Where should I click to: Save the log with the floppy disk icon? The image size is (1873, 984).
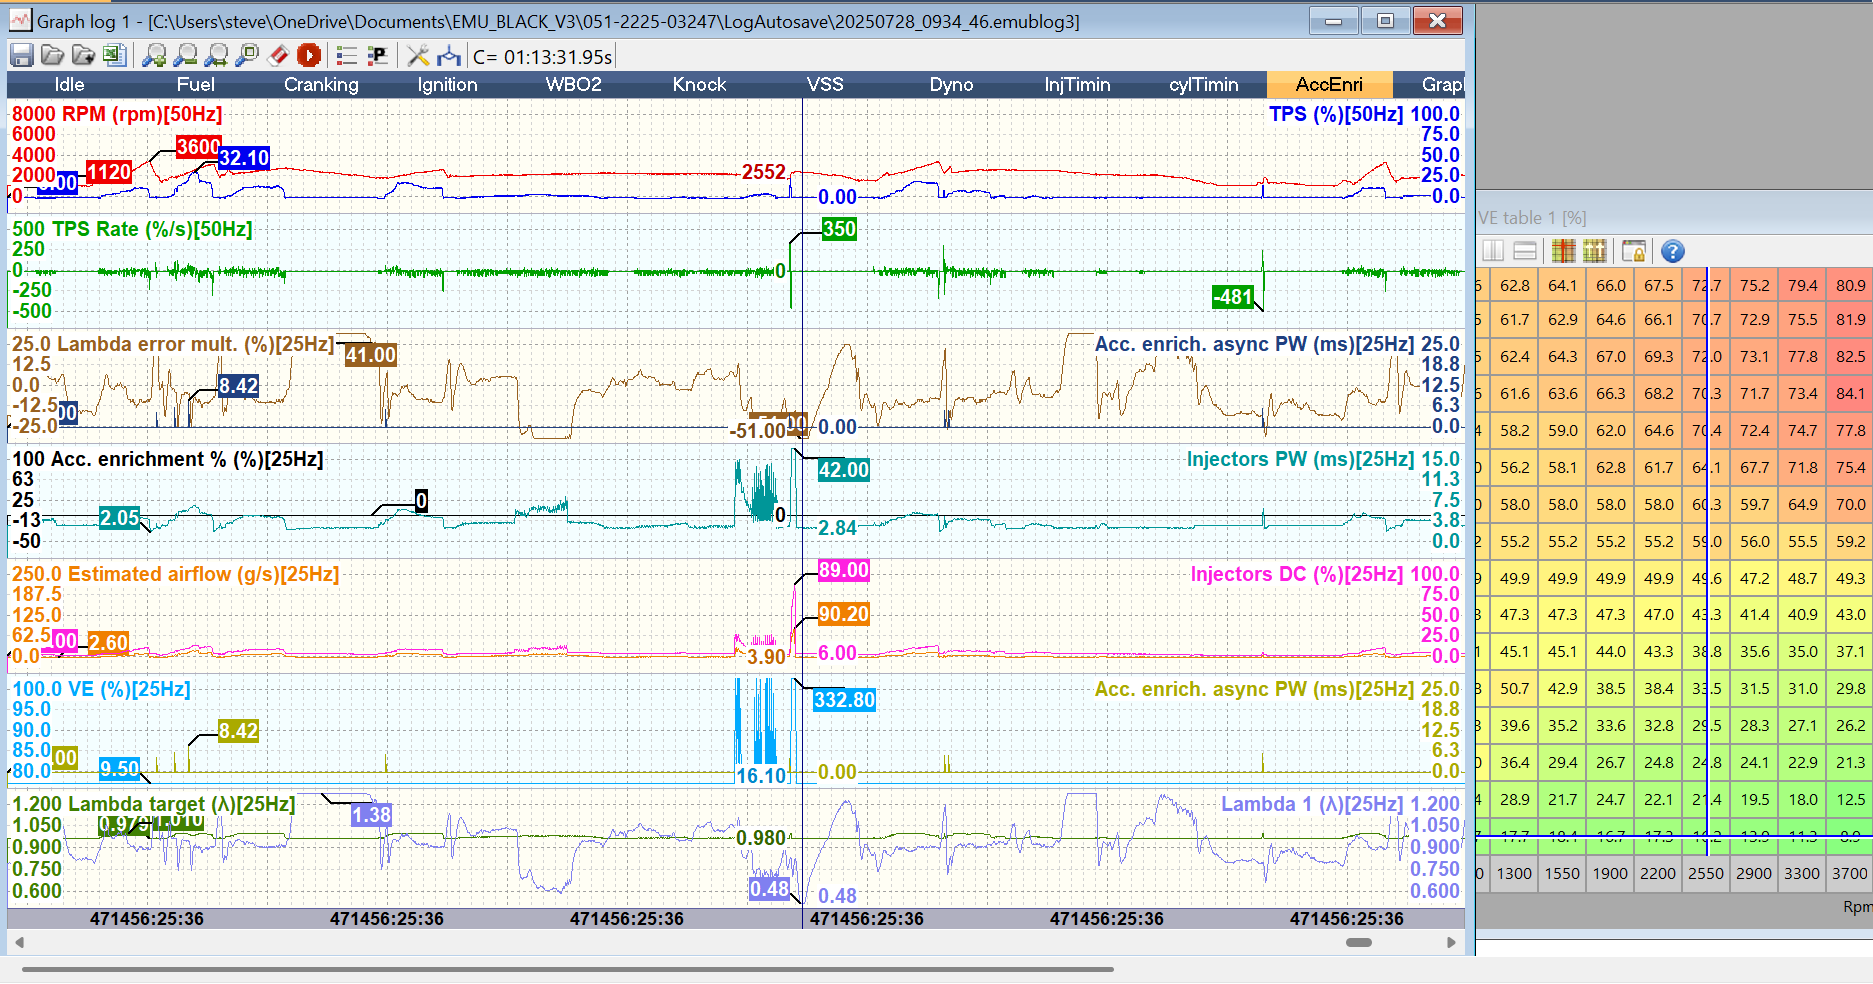(22, 56)
